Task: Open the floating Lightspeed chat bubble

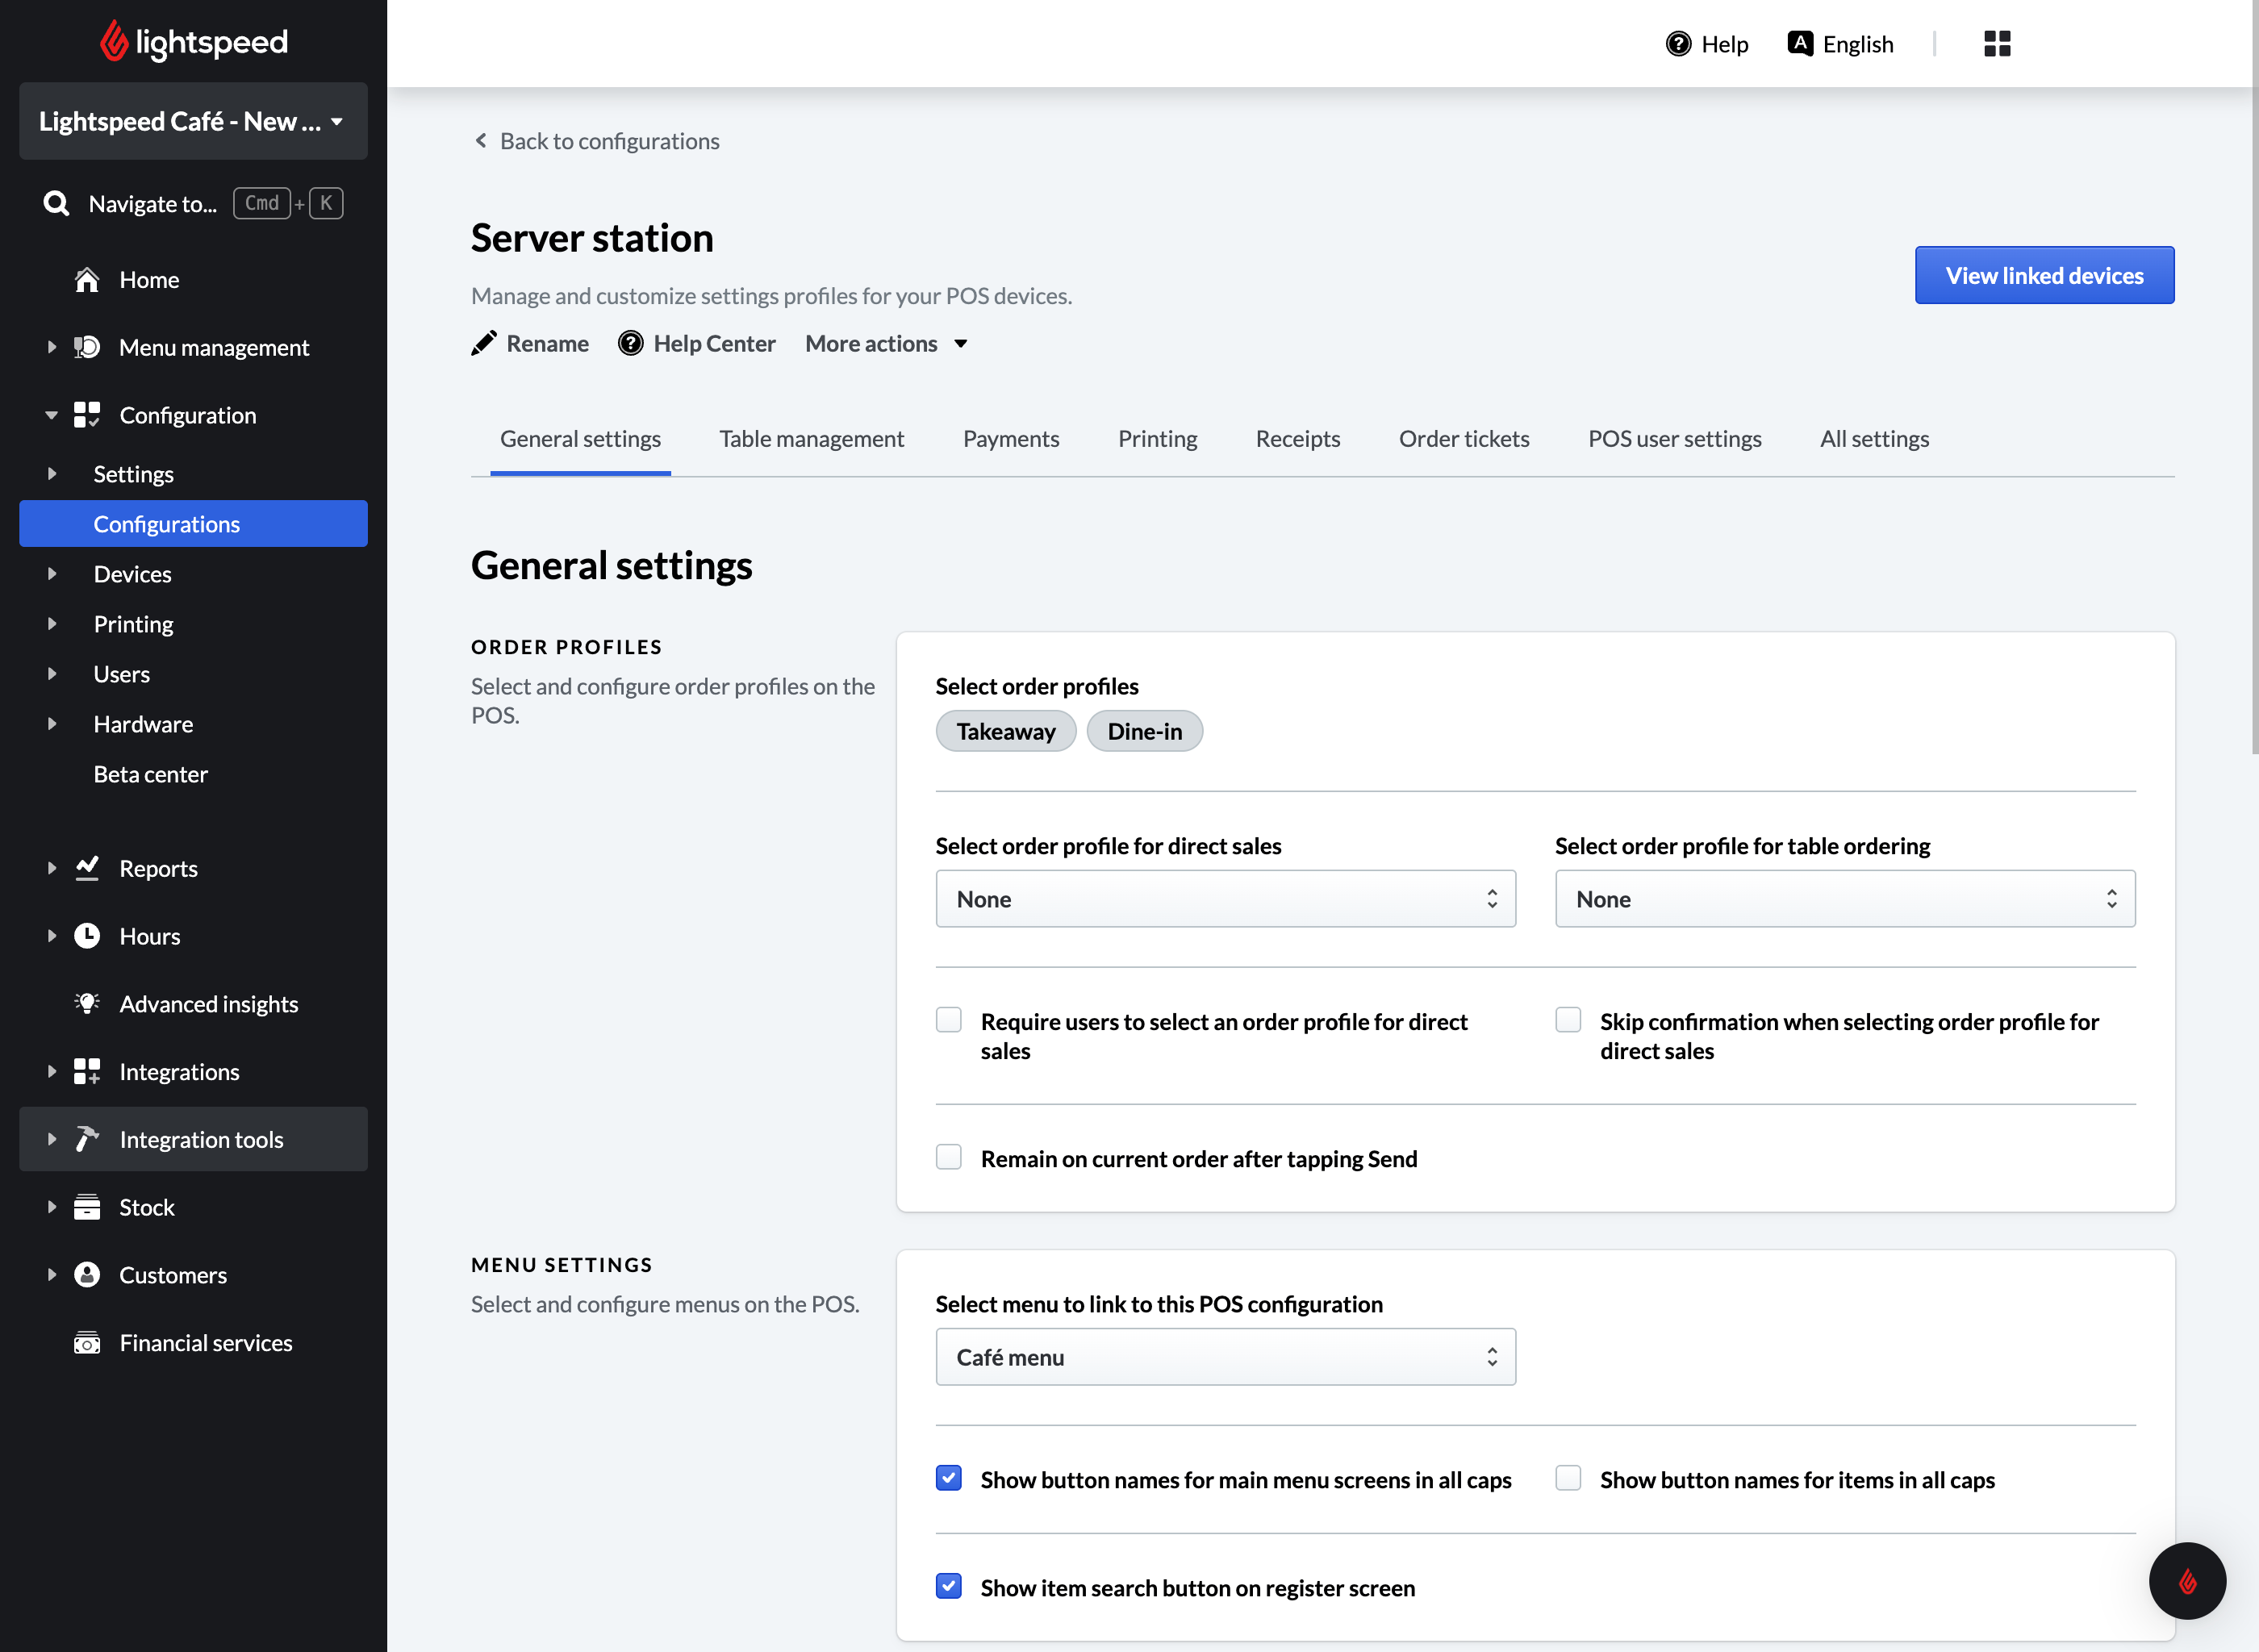Action: point(2186,1581)
